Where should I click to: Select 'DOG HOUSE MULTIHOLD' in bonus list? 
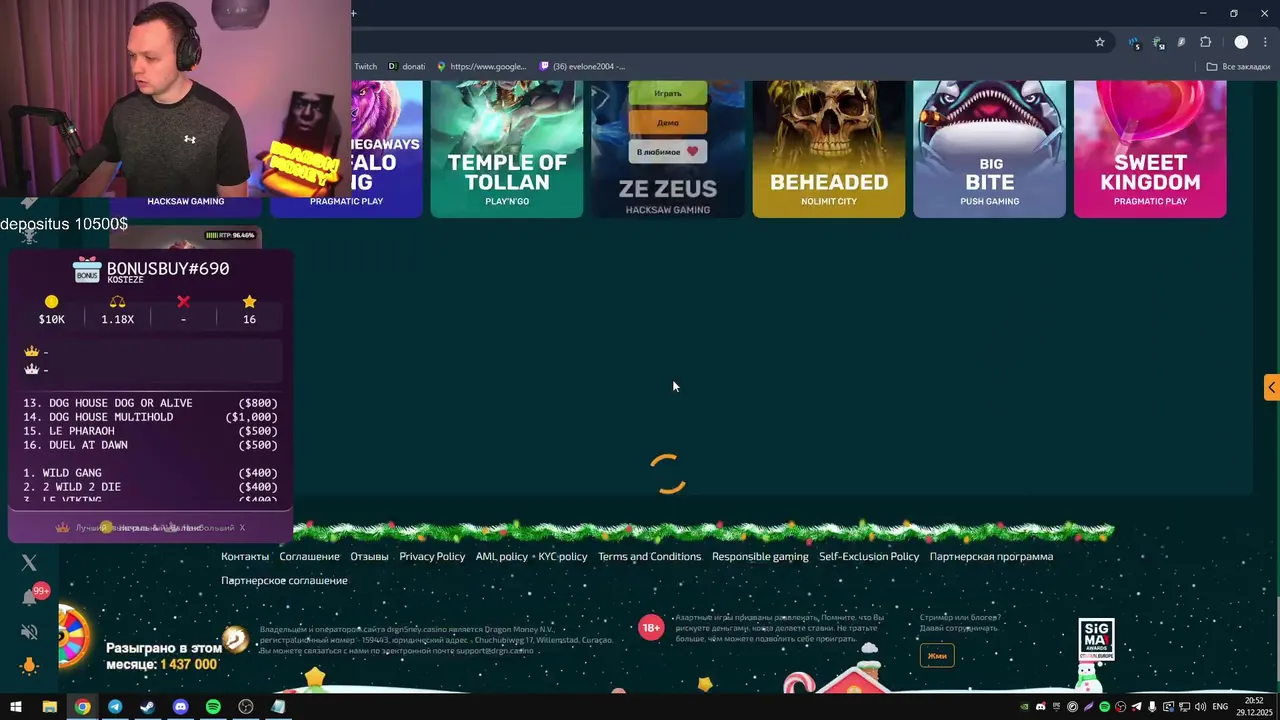[x=150, y=417]
